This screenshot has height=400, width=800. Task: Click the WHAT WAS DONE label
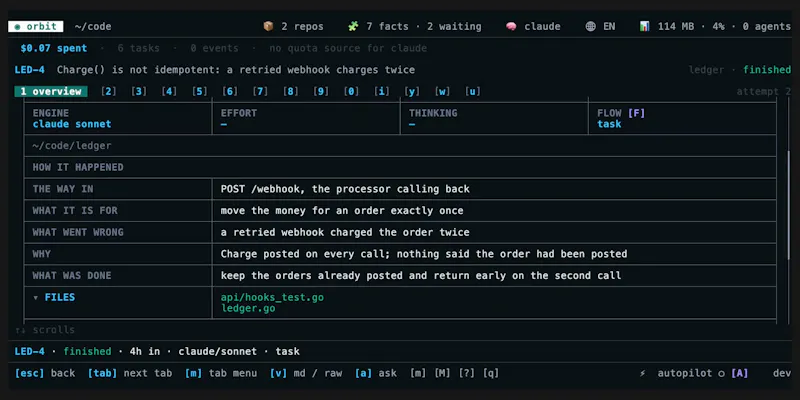(72, 276)
